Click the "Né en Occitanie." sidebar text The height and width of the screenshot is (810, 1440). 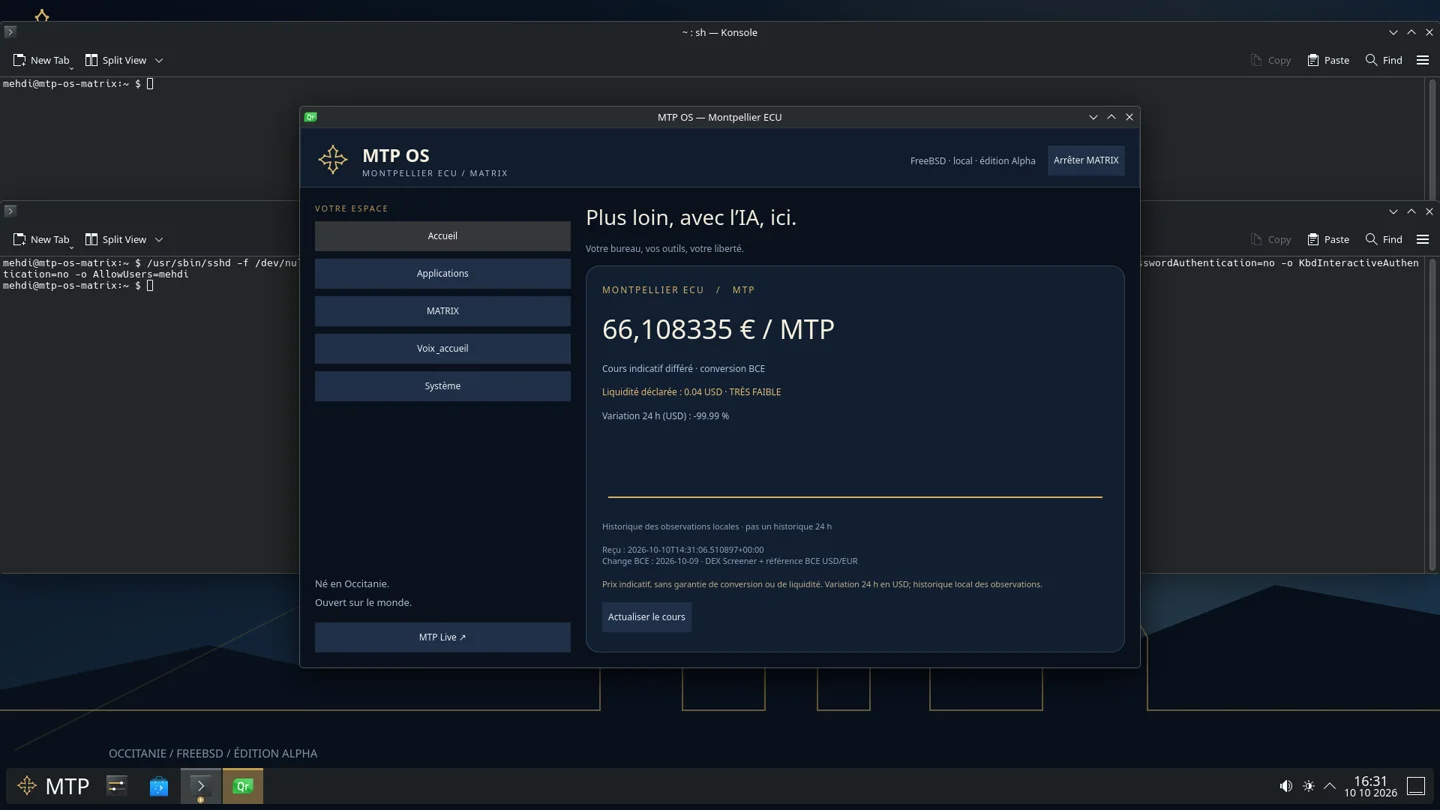352,584
